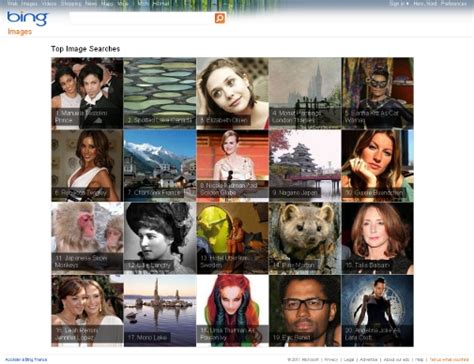Open thumbnail 5 with Cat Woman caption
The image size is (474, 364).
click(378, 93)
